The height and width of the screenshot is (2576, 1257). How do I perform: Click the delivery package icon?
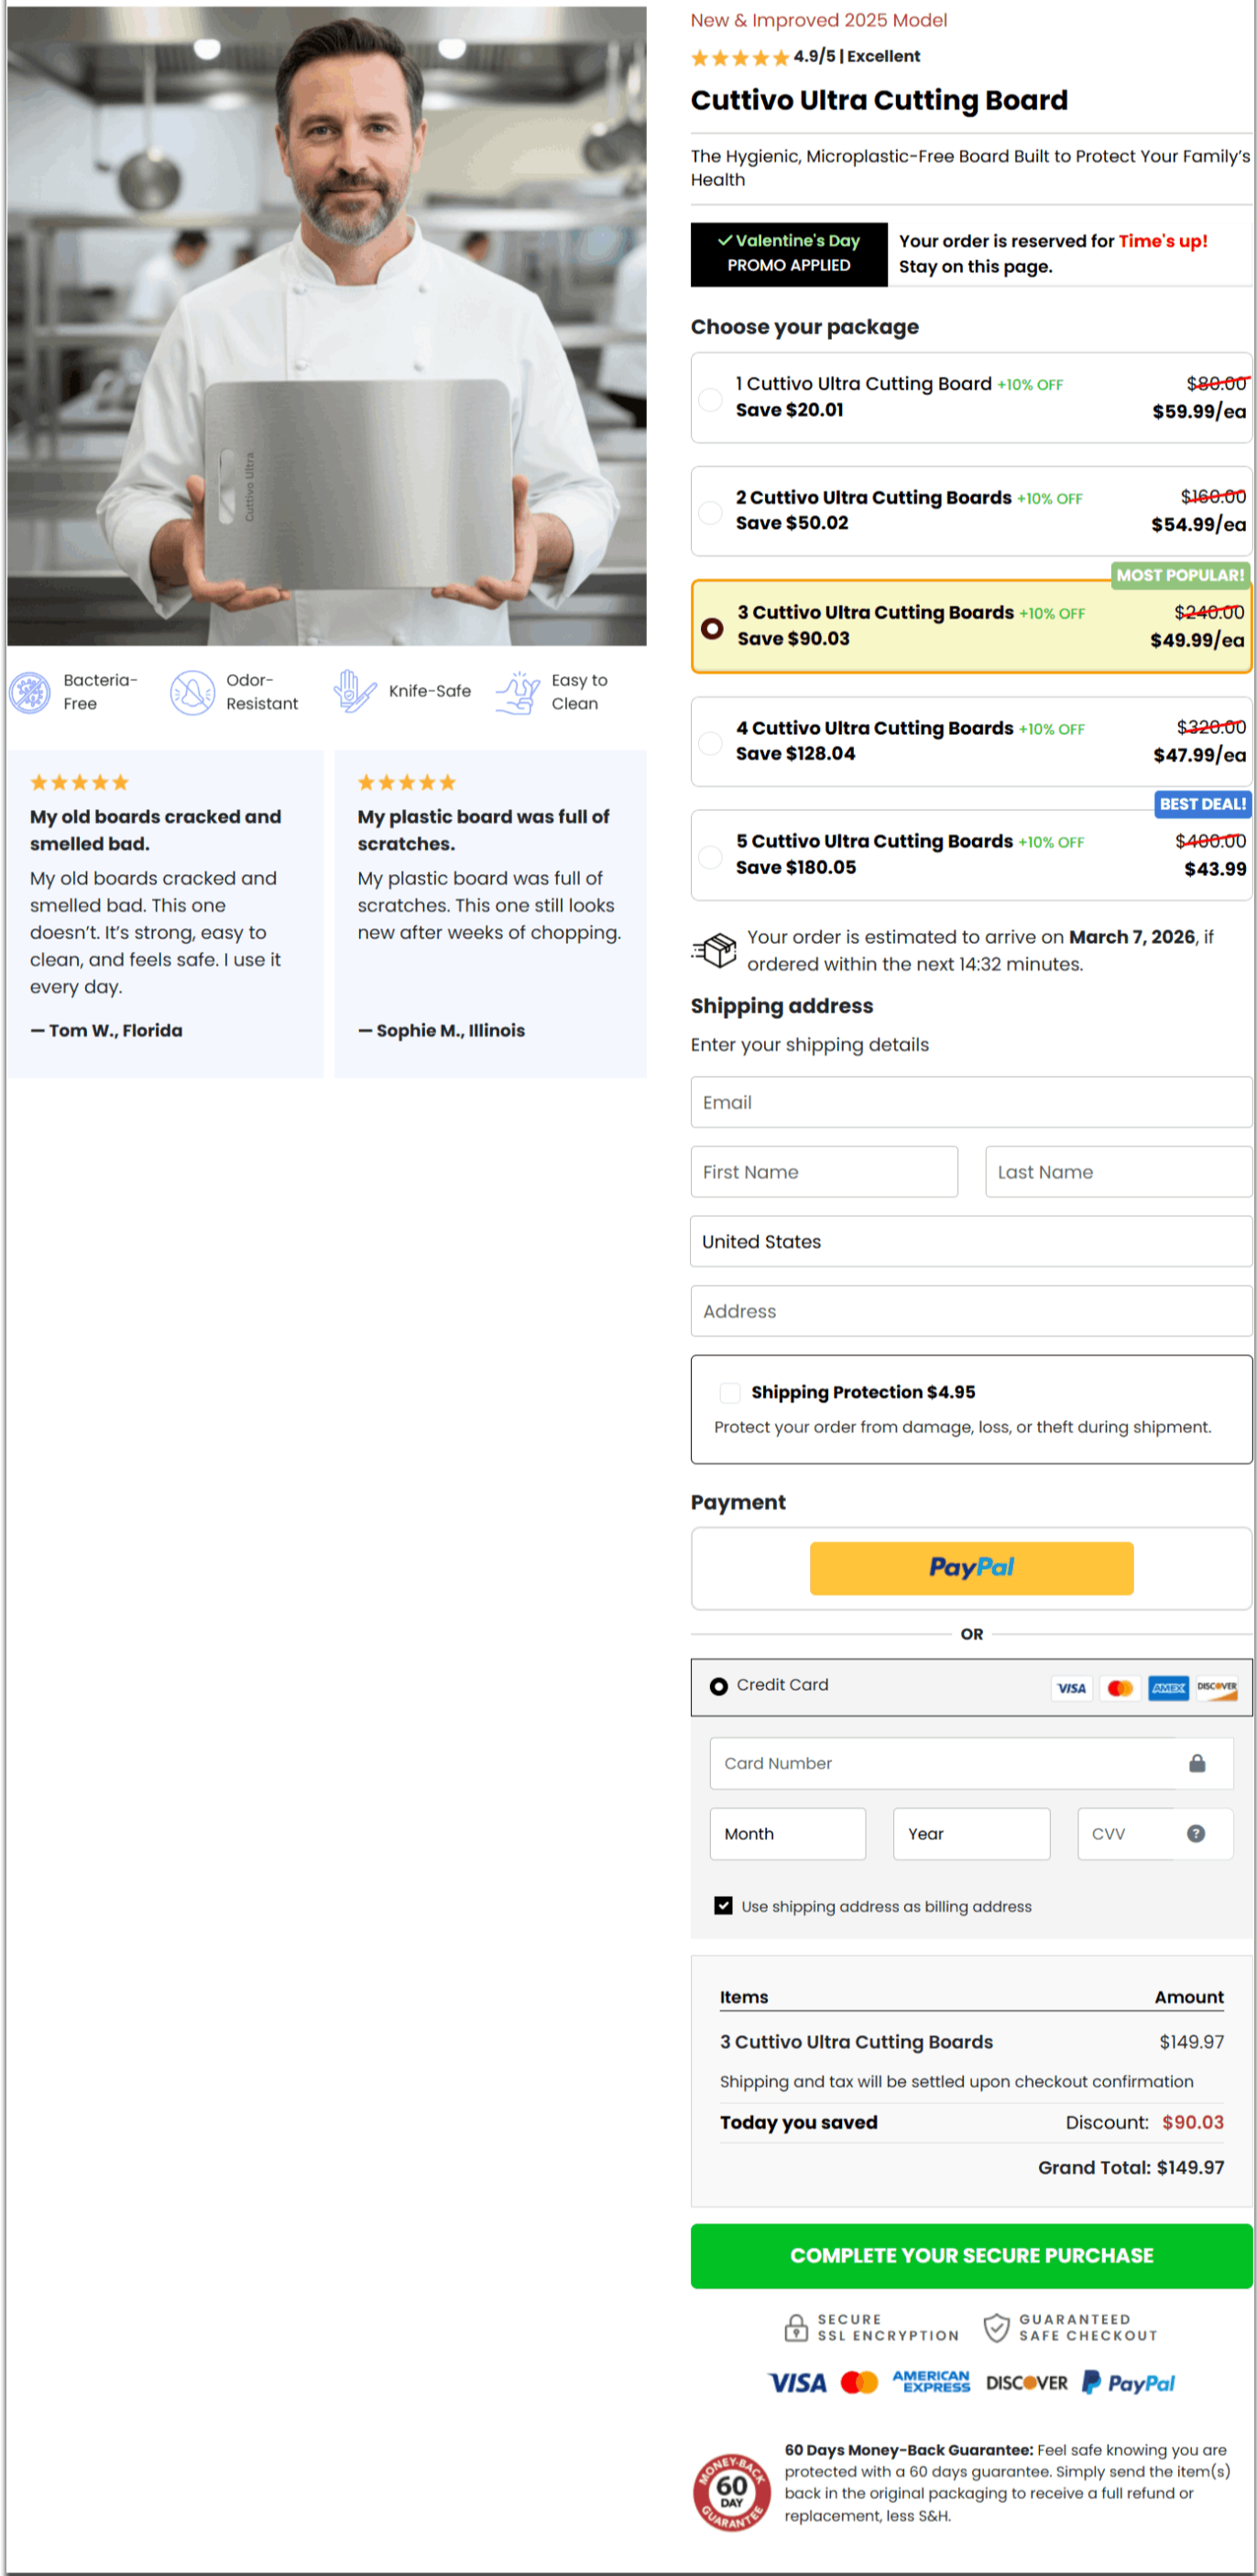click(714, 950)
